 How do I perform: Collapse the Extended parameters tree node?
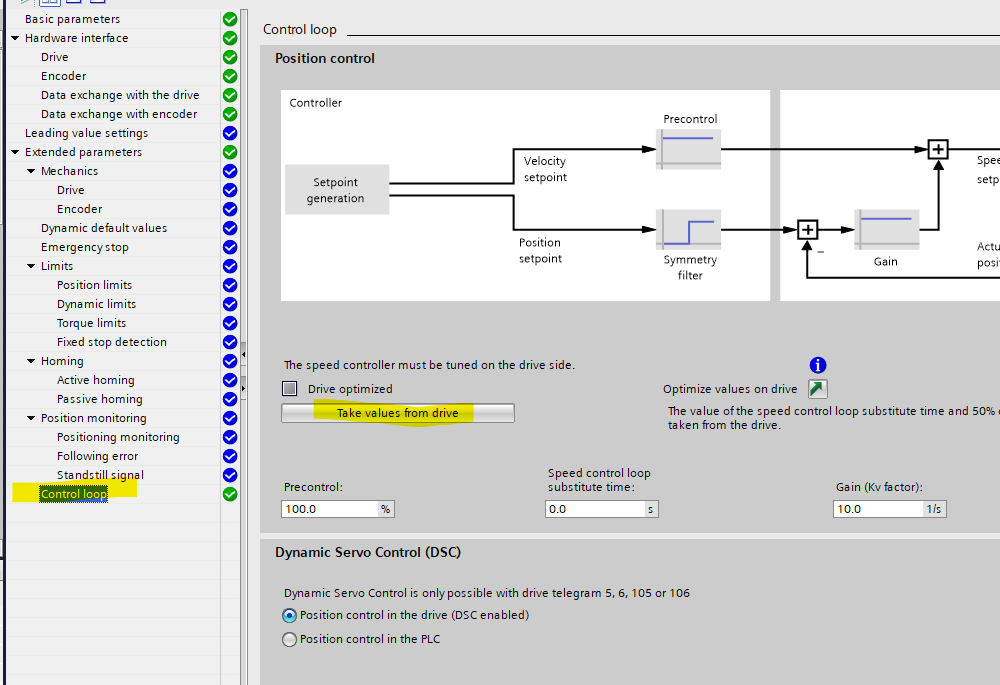click(15, 152)
